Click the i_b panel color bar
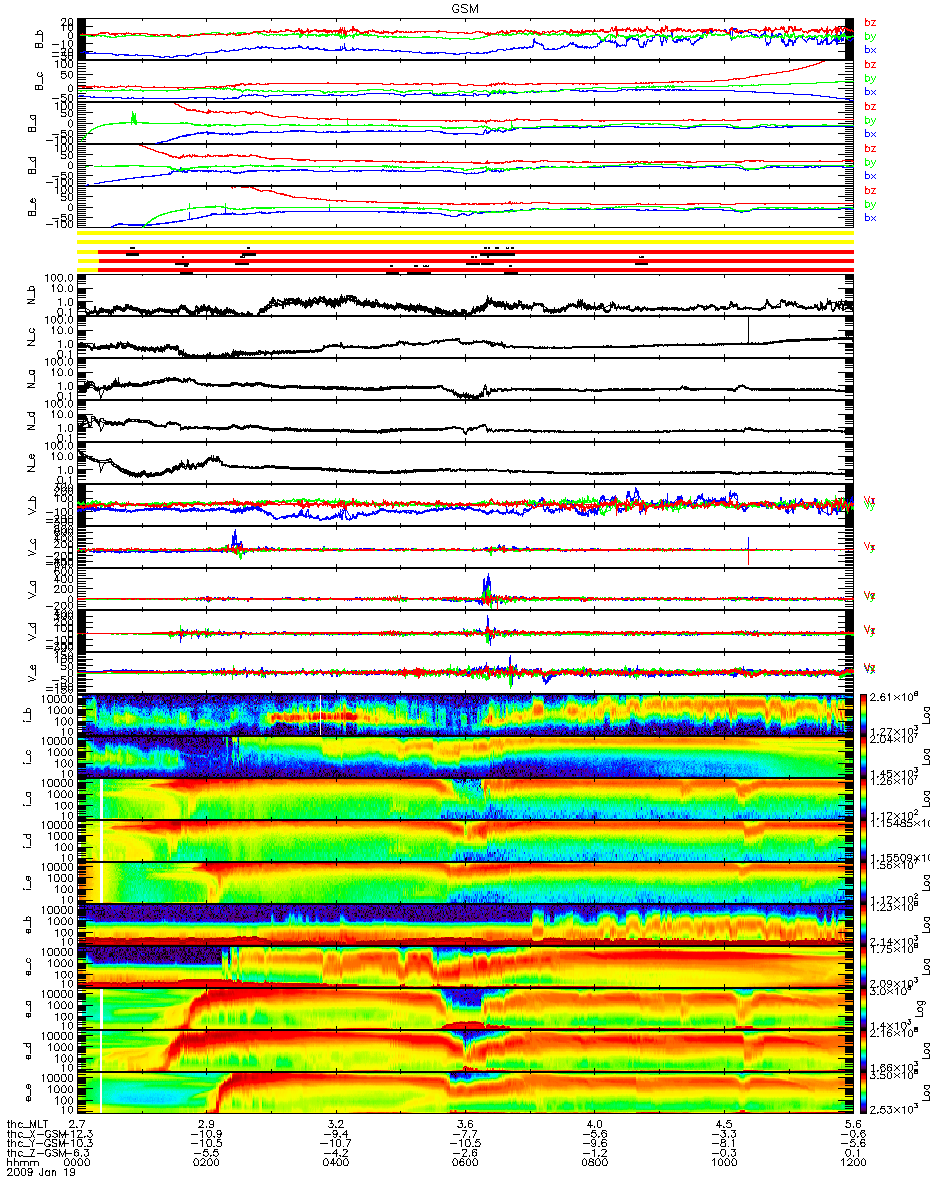Image resolution: width=930 pixels, height=1200 pixels. coord(862,715)
